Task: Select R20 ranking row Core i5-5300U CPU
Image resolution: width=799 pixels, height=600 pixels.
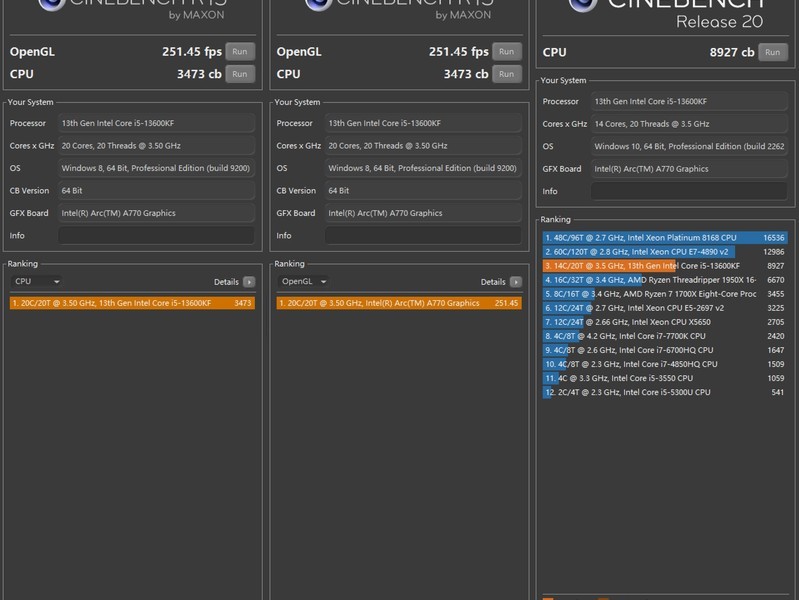Action: [x=665, y=392]
